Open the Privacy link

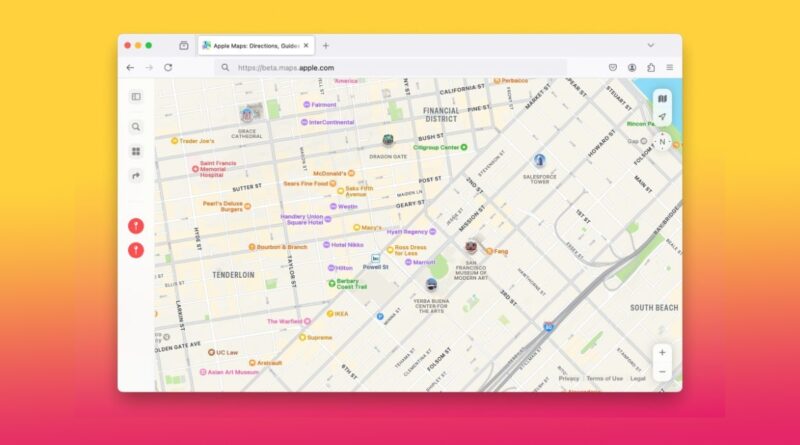click(569, 379)
